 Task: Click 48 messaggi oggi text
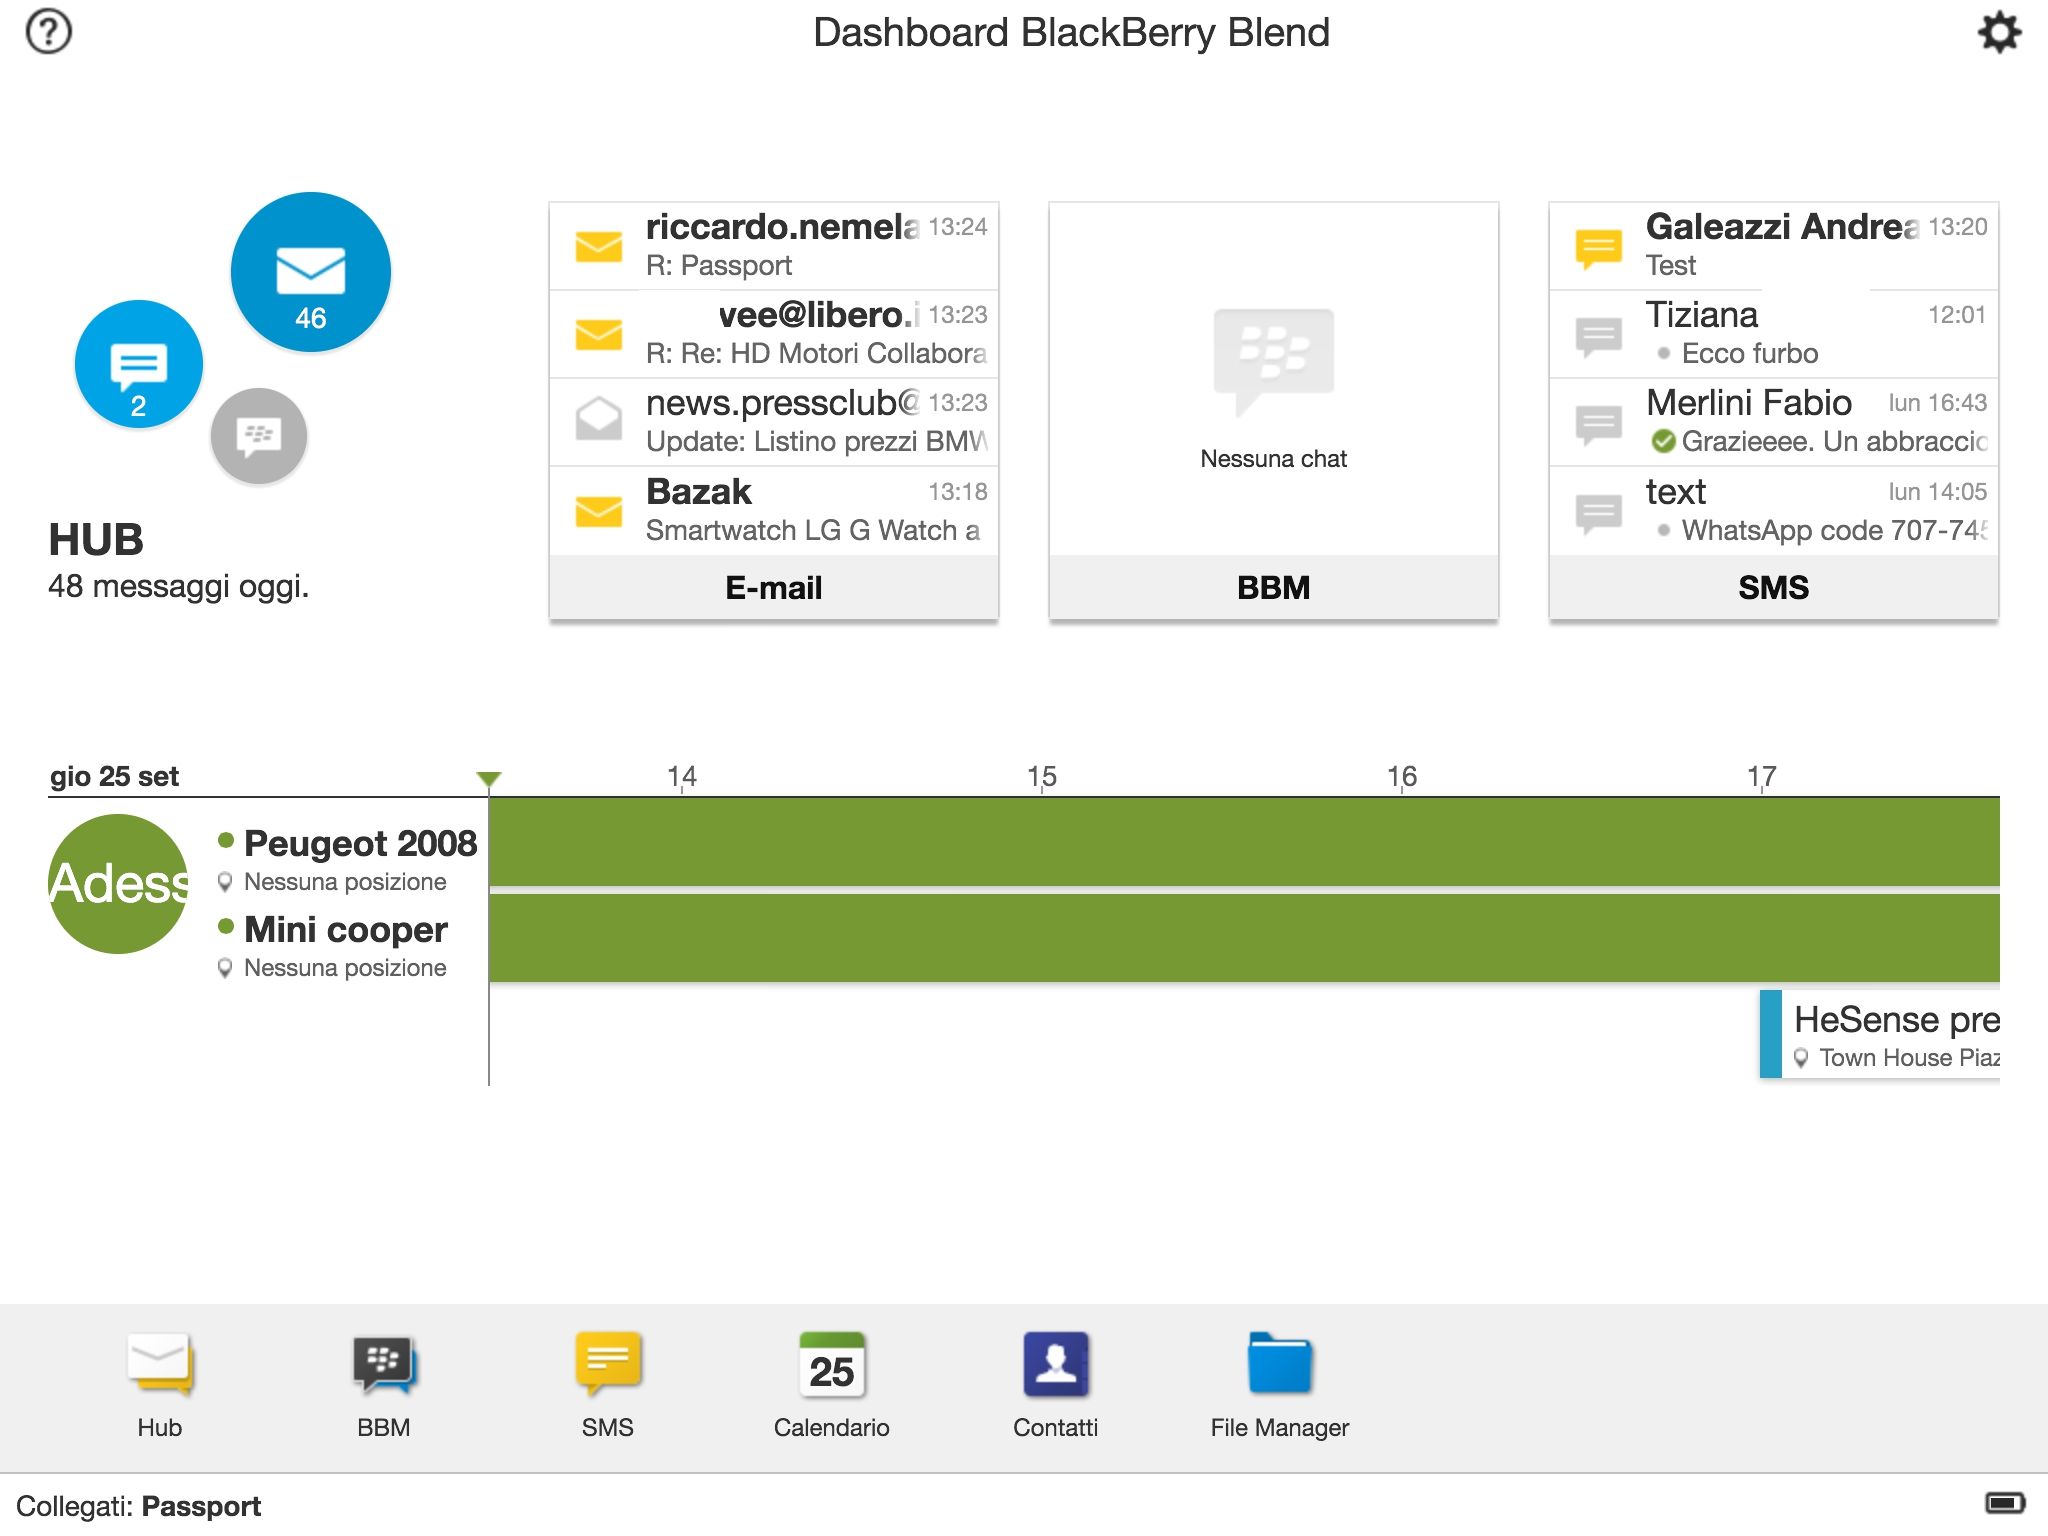[179, 587]
